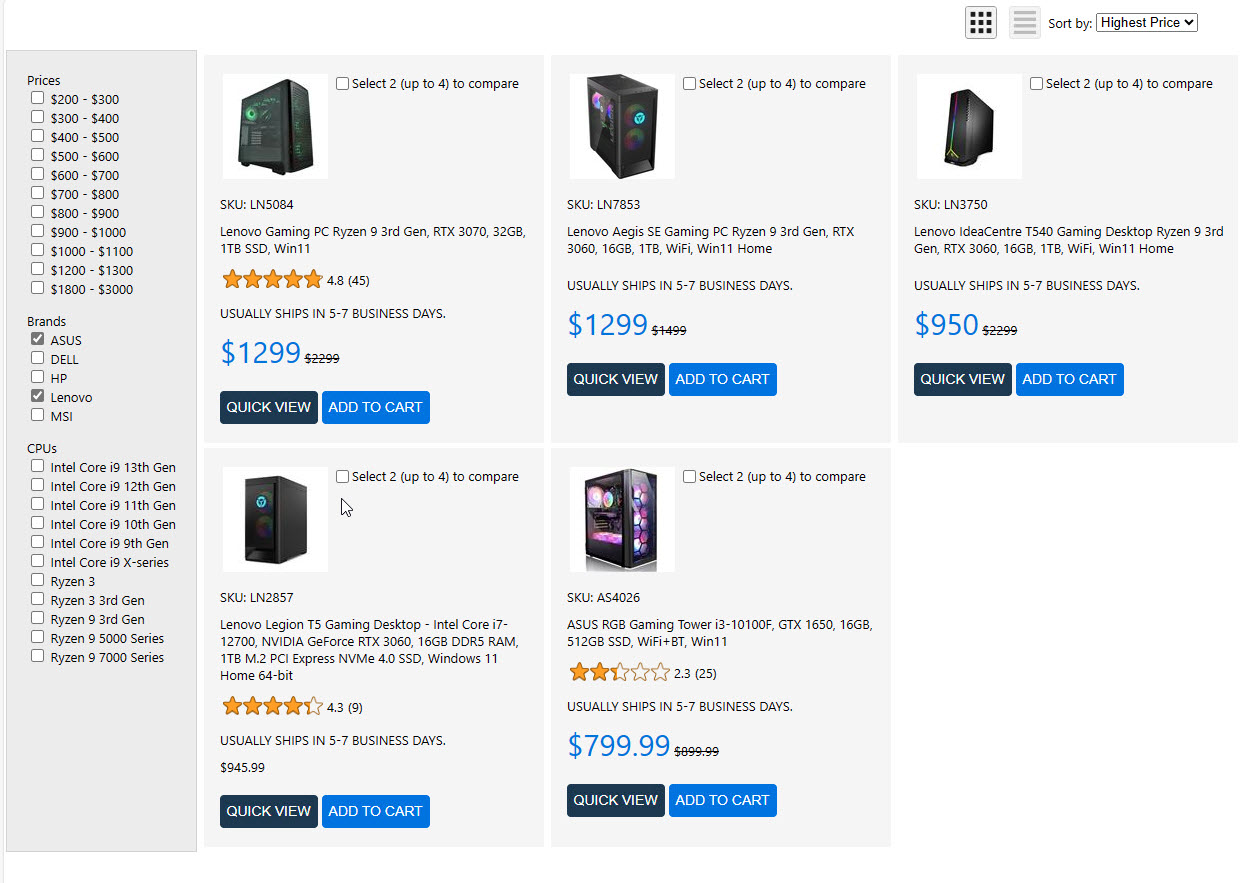Enable Intel Core i9 13th Gen filter

pyautogui.click(x=38, y=467)
